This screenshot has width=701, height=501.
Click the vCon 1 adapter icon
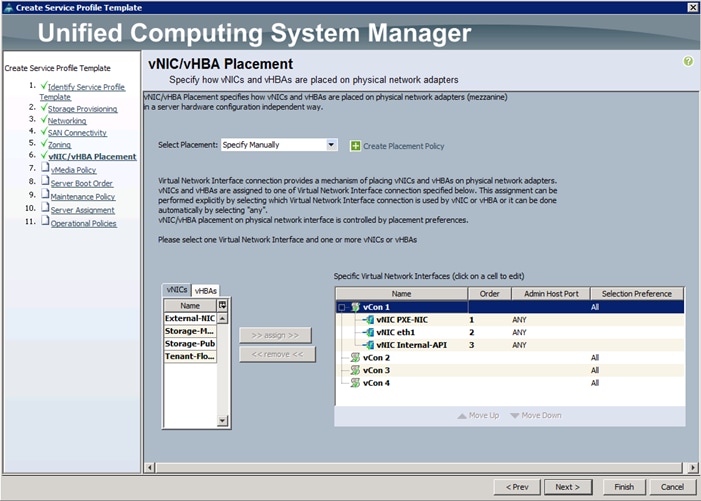point(355,307)
